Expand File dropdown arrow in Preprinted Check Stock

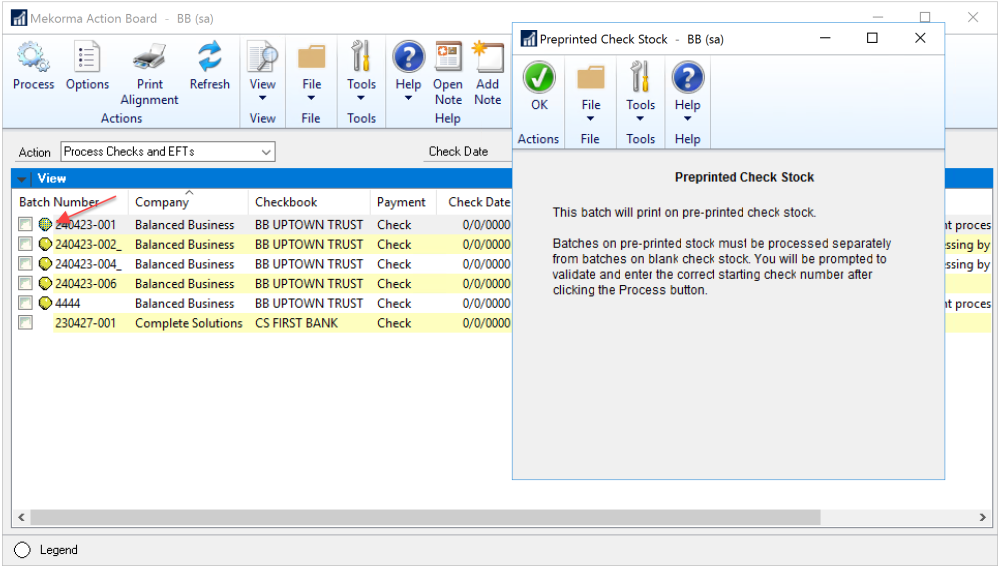coord(591,119)
